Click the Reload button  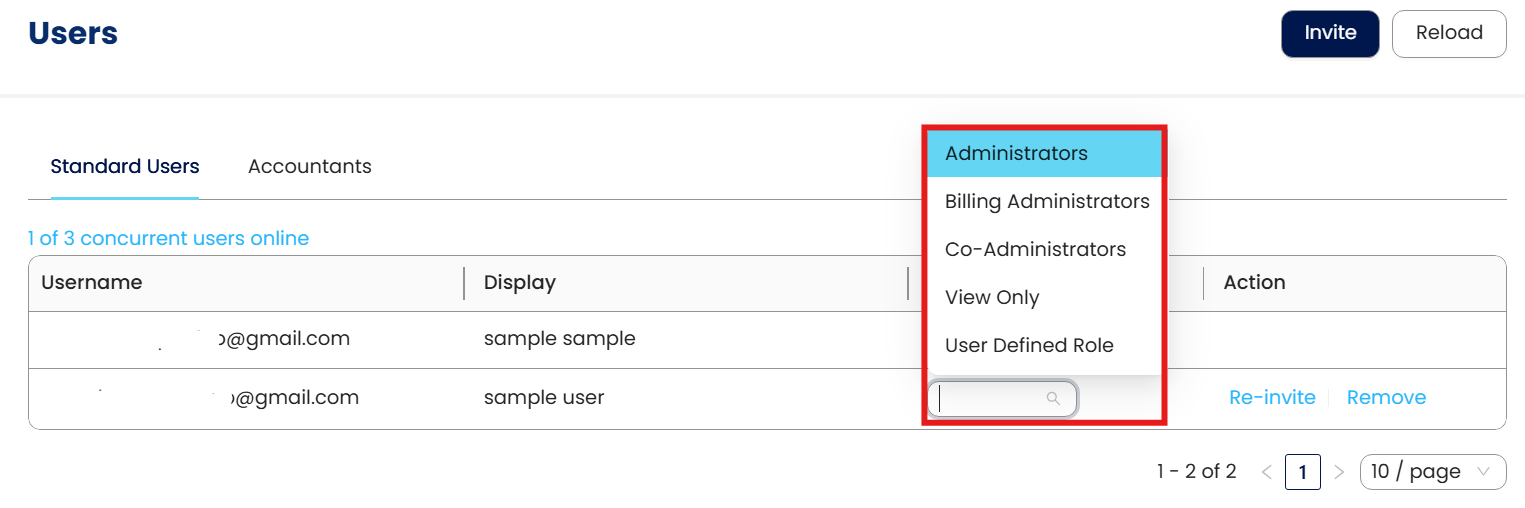point(1448,33)
